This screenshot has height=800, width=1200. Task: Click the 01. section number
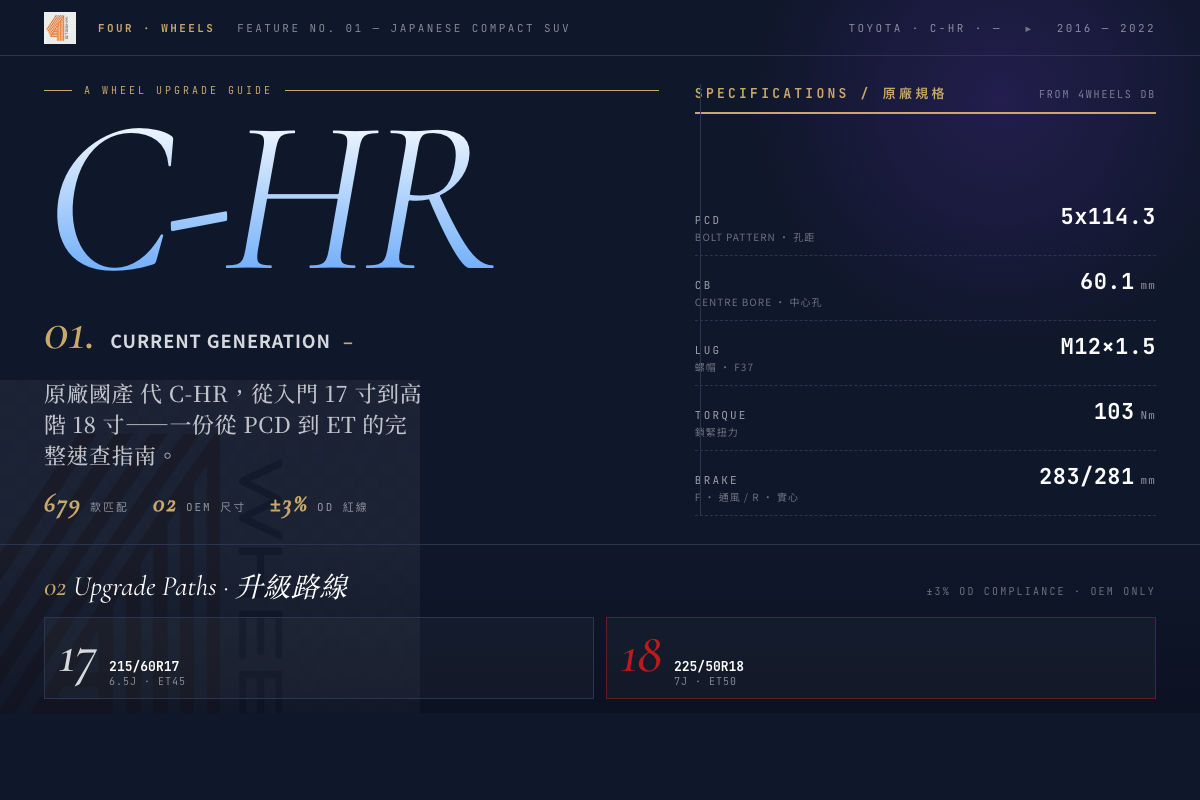coord(69,338)
